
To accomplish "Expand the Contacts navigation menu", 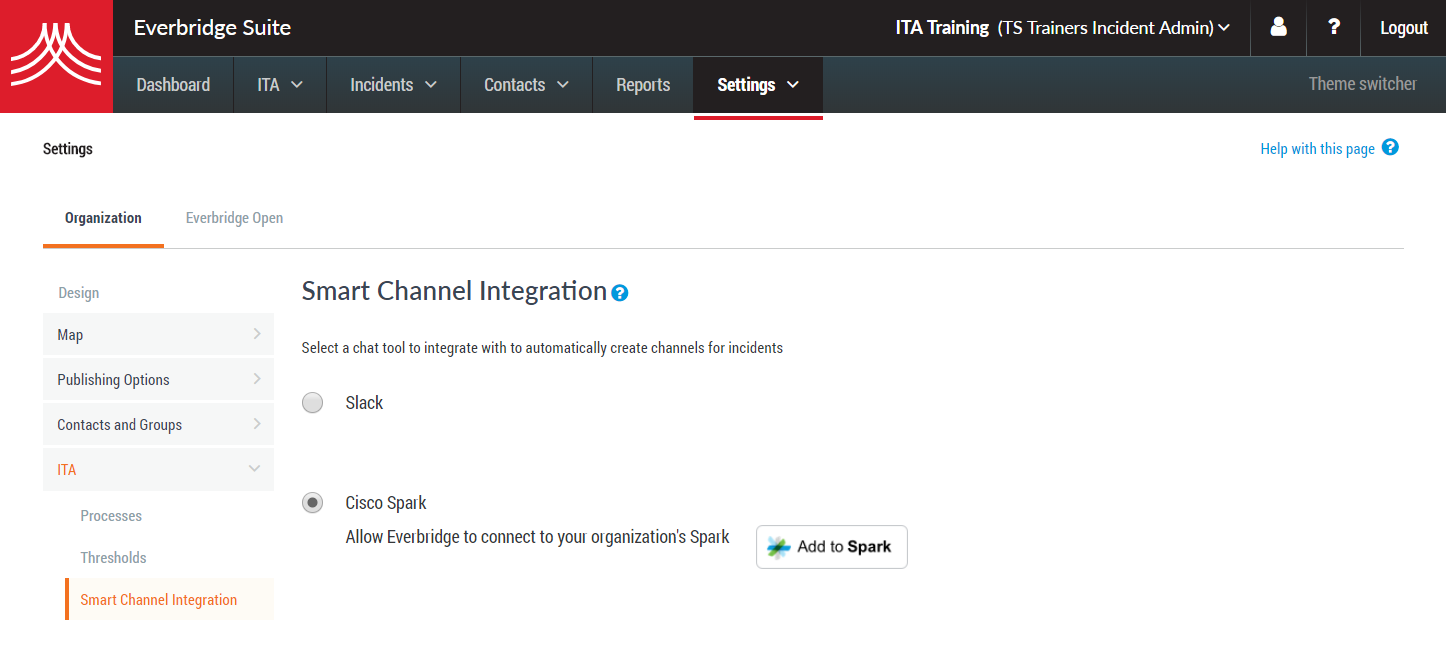I will click(x=526, y=85).
